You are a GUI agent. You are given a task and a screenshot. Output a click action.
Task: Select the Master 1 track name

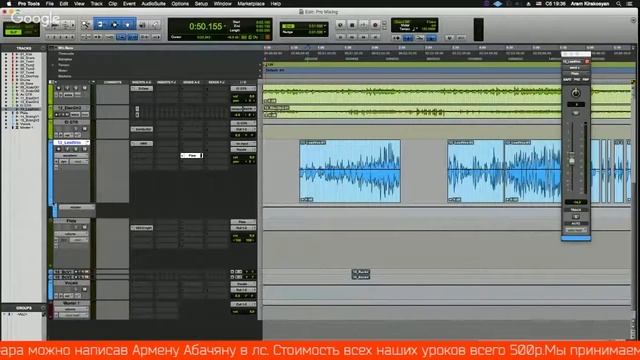click(x=71, y=303)
